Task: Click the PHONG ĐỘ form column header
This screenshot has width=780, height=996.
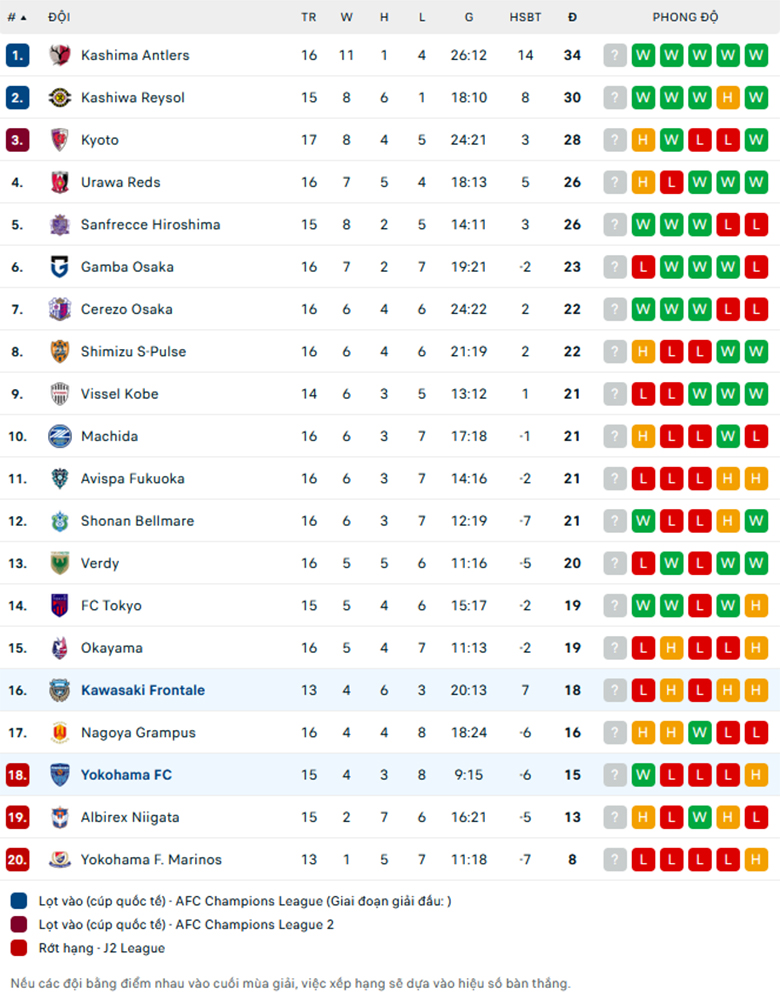Action: coord(685,17)
